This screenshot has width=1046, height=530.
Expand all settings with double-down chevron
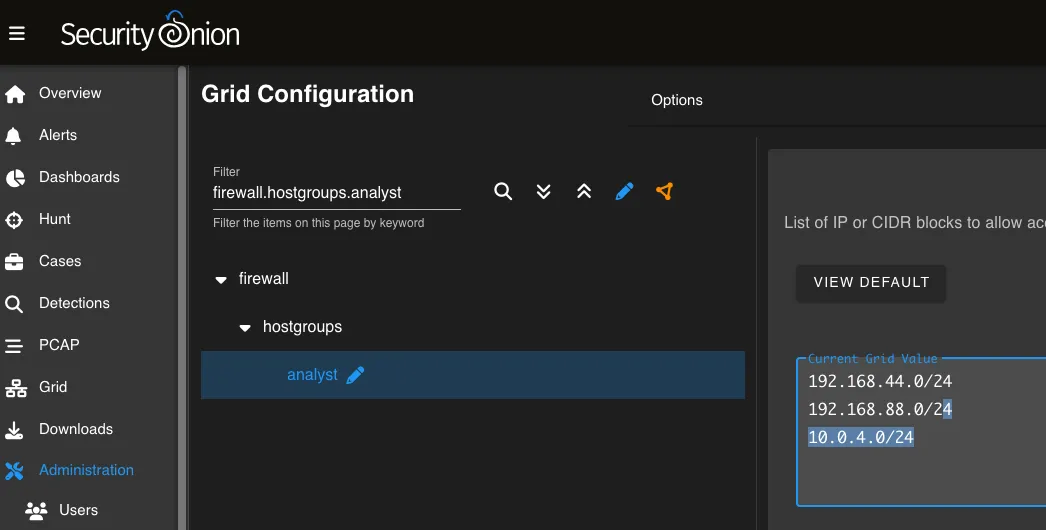[x=544, y=191]
